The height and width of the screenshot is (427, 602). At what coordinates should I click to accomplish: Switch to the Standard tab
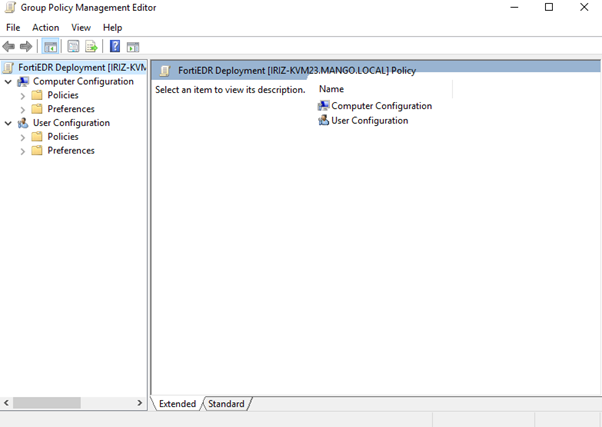coord(226,404)
